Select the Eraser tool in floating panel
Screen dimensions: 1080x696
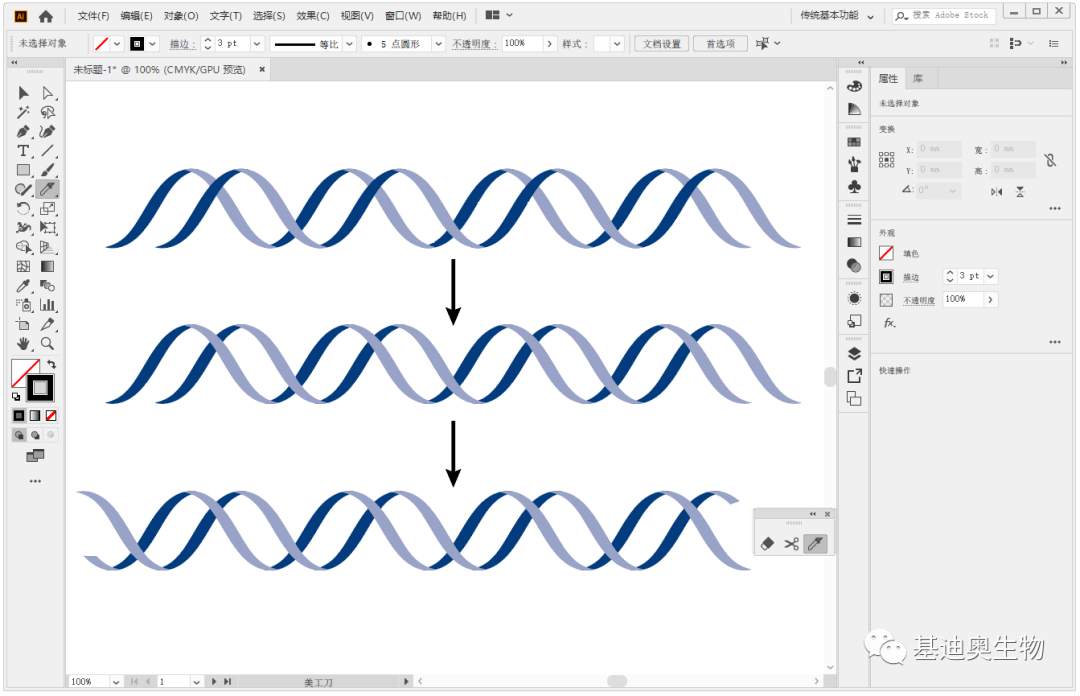768,544
